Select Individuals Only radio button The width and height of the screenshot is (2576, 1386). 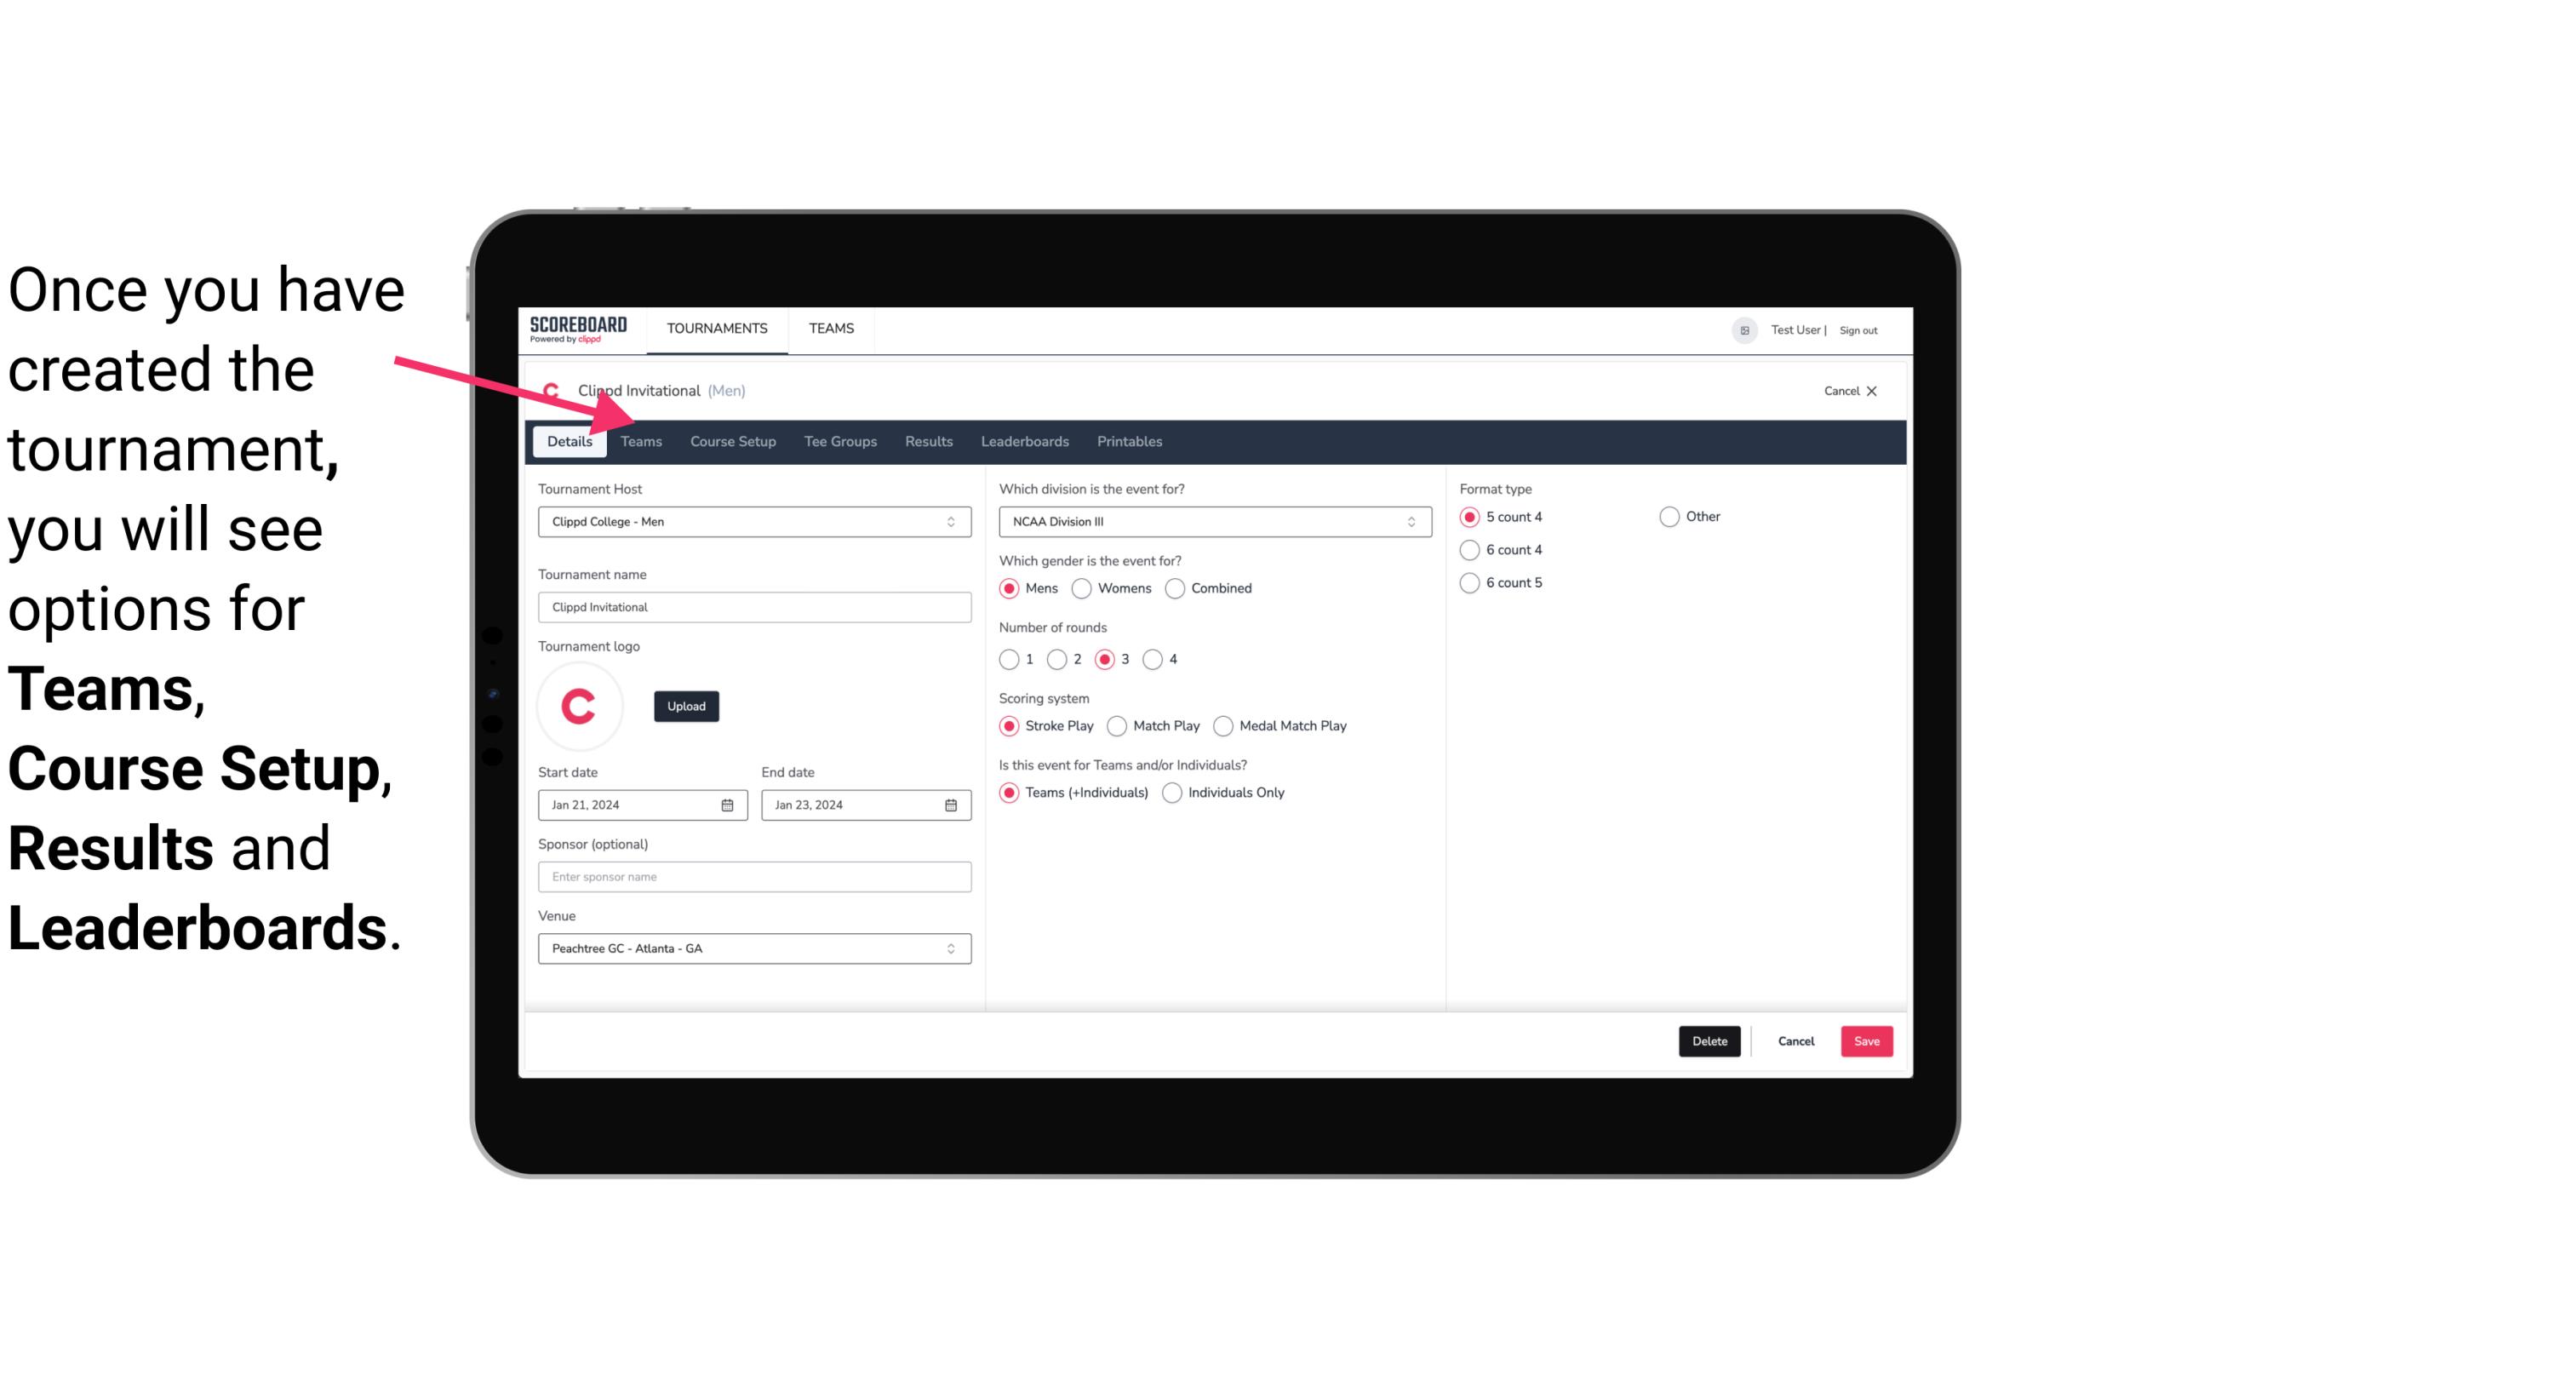click(x=1174, y=792)
